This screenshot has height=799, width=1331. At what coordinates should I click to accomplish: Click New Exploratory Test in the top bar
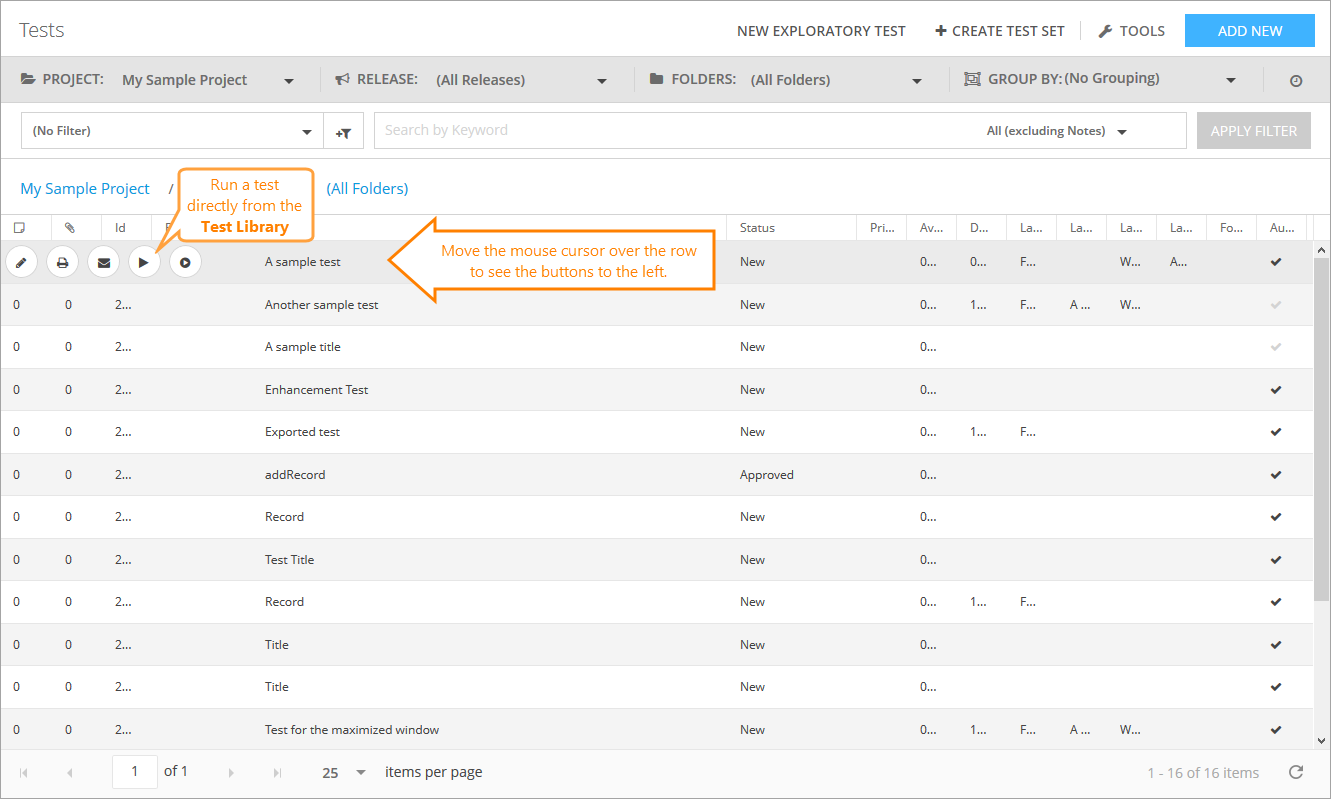[x=821, y=31]
